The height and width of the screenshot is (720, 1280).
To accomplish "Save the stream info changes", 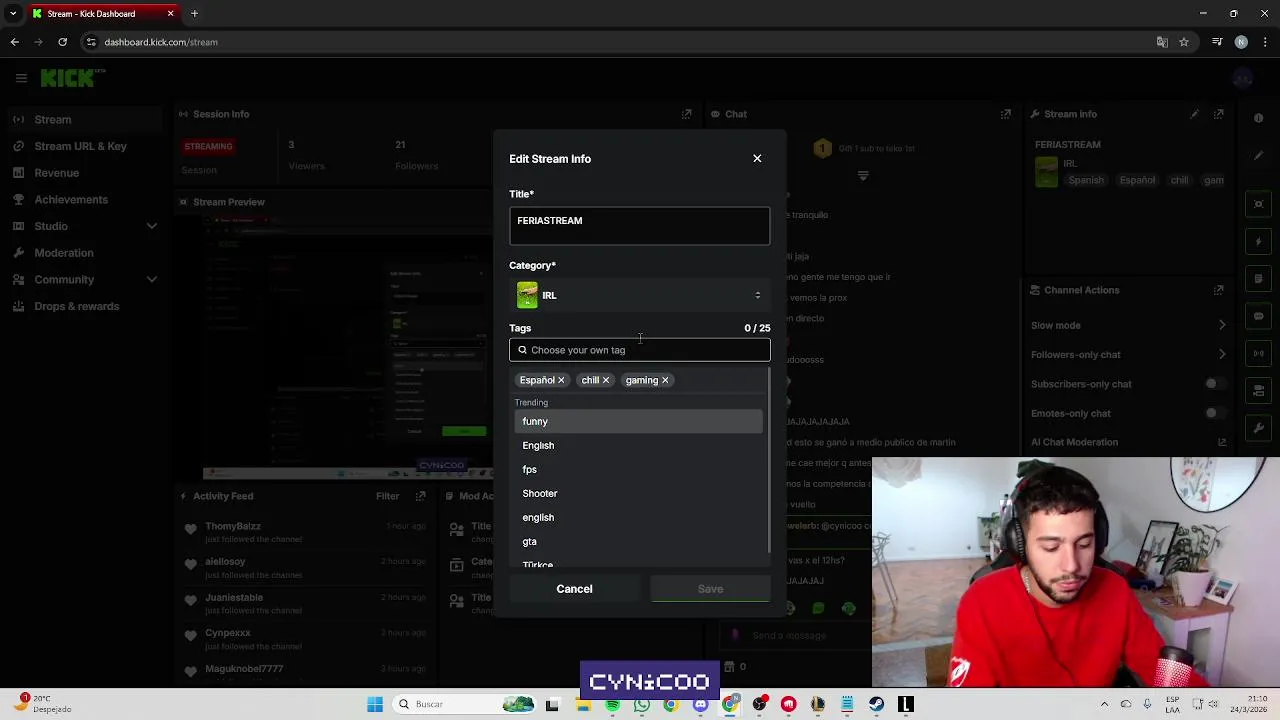I will click(x=710, y=589).
